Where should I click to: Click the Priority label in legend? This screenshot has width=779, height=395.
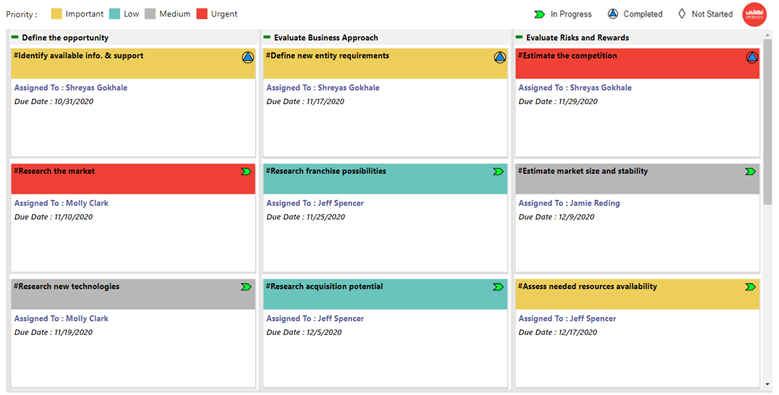click(21, 14)
